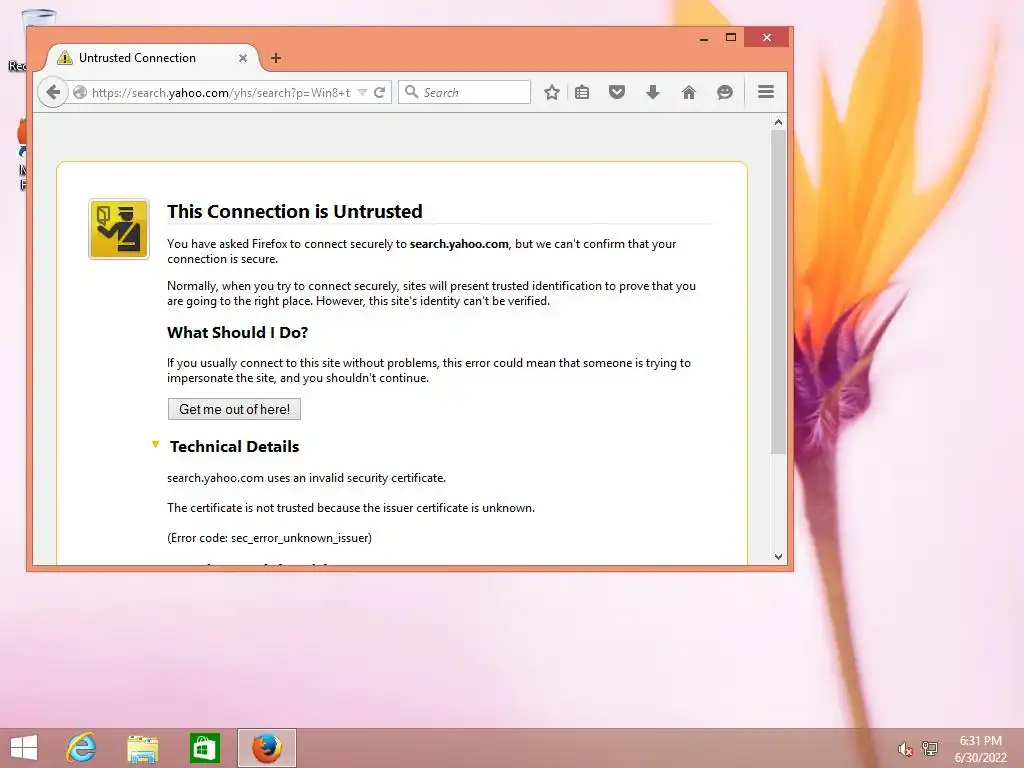
Task: Click the muted volume tray icon
Action: 905,748
